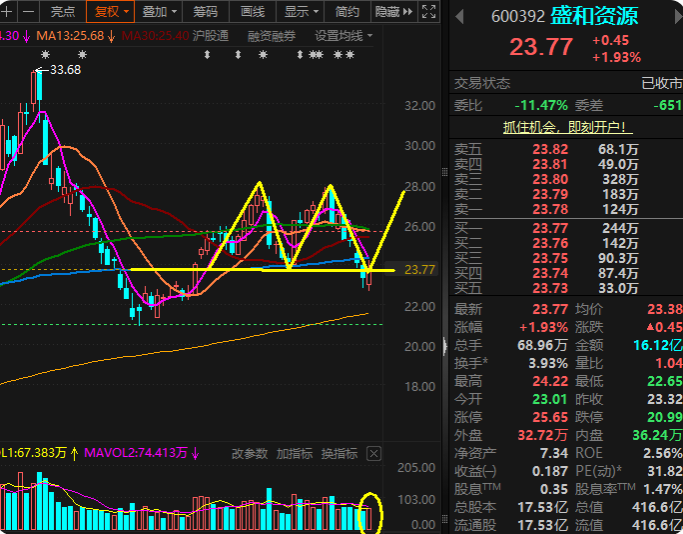Click 买一 bid price 23.77

click(550, 228)
